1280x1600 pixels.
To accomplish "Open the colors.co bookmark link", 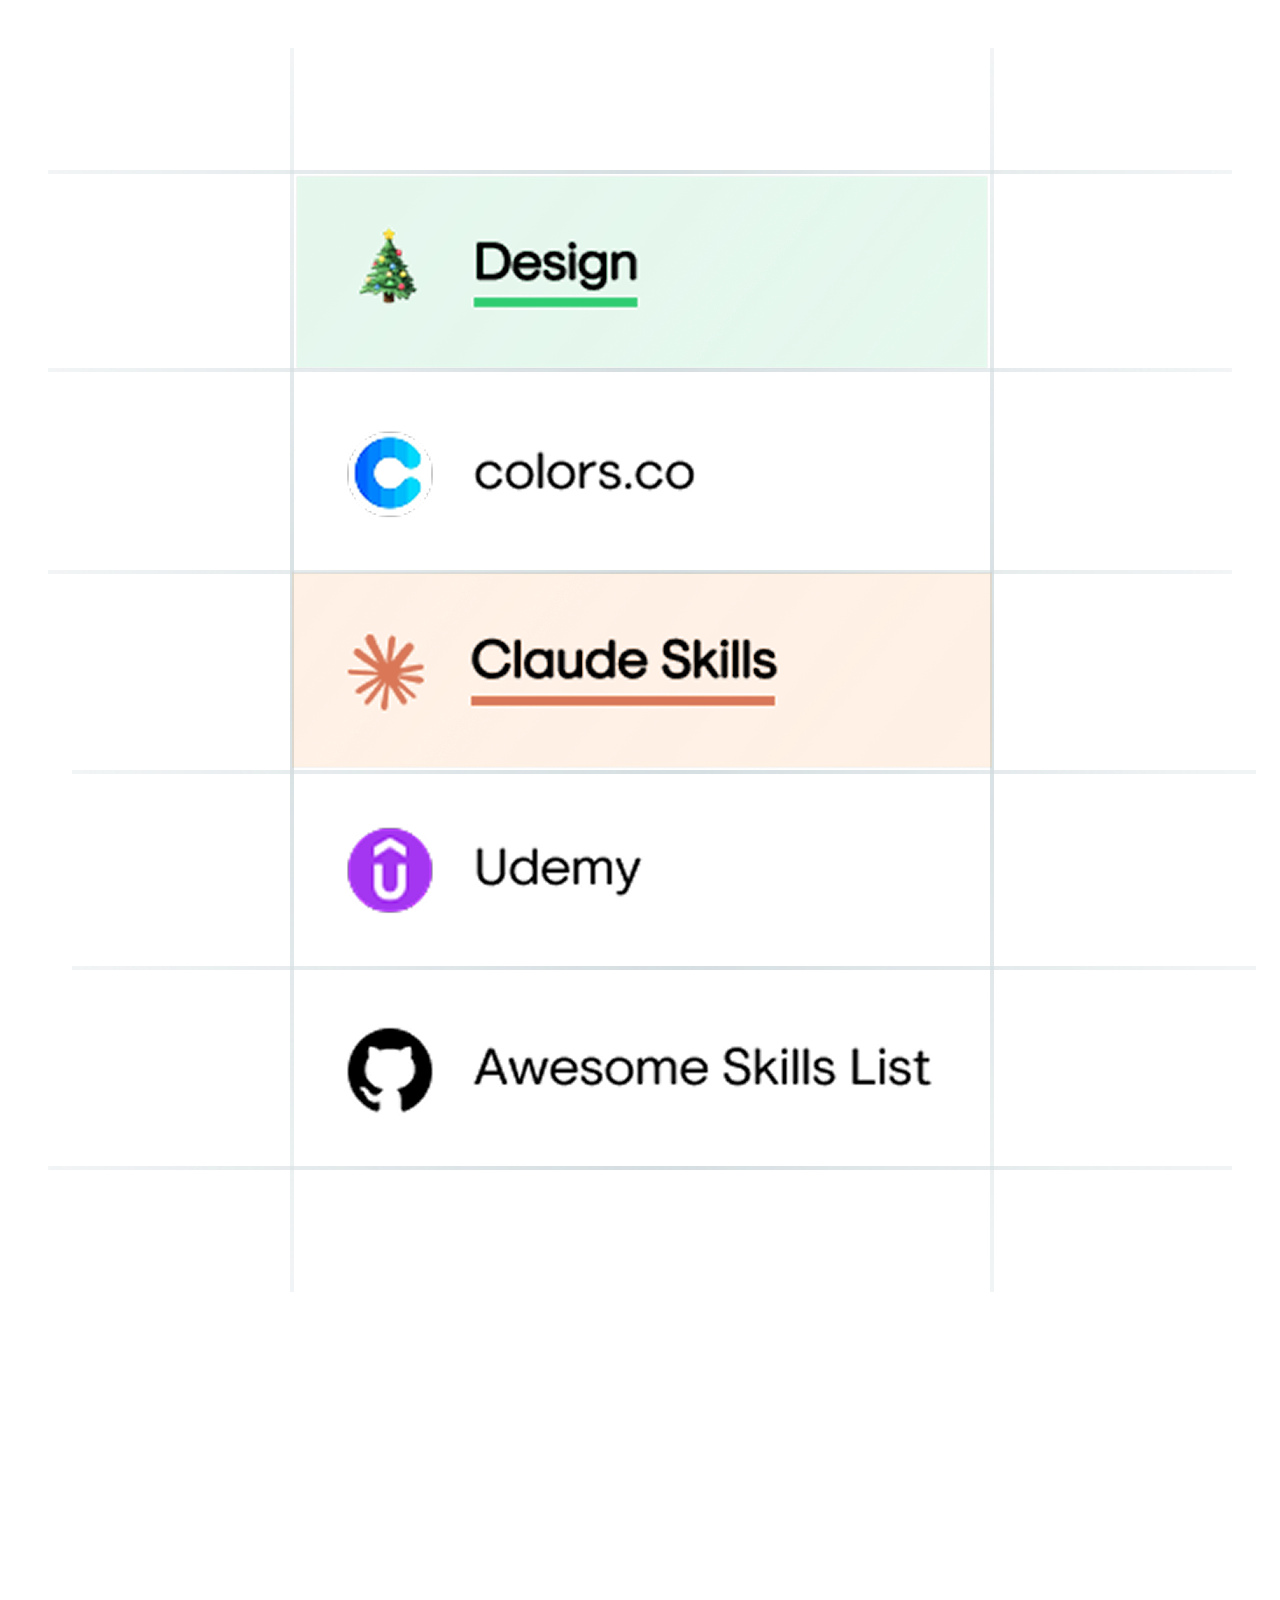I will pyautogui.click(x=584, y=473).
